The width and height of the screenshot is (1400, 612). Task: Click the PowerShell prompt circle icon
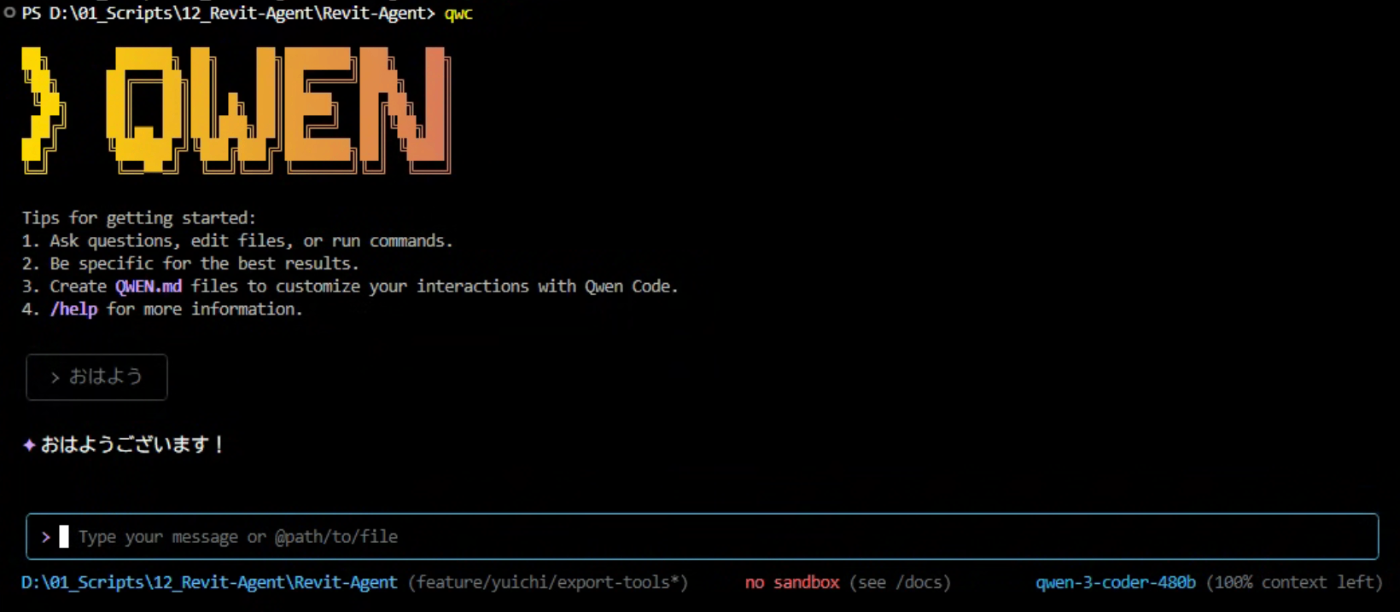[9, 14]
